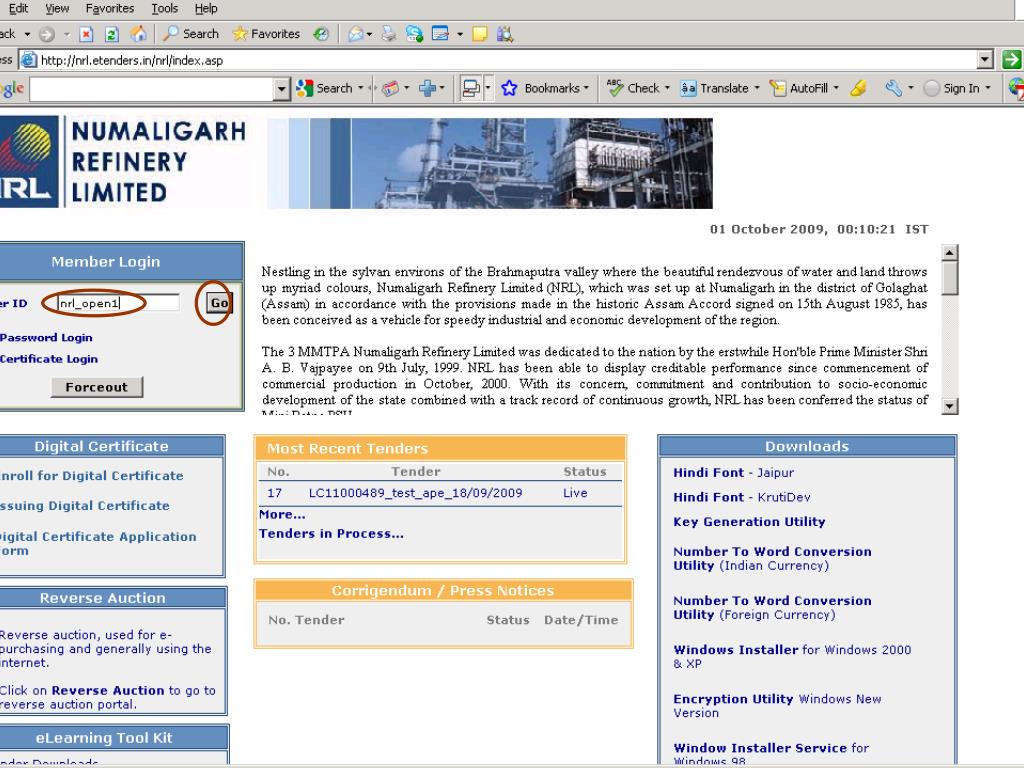Screen dimensions: 1024x768
Task: Open the Mail icon dropdown arrow
Action: [x=369, y=34]
